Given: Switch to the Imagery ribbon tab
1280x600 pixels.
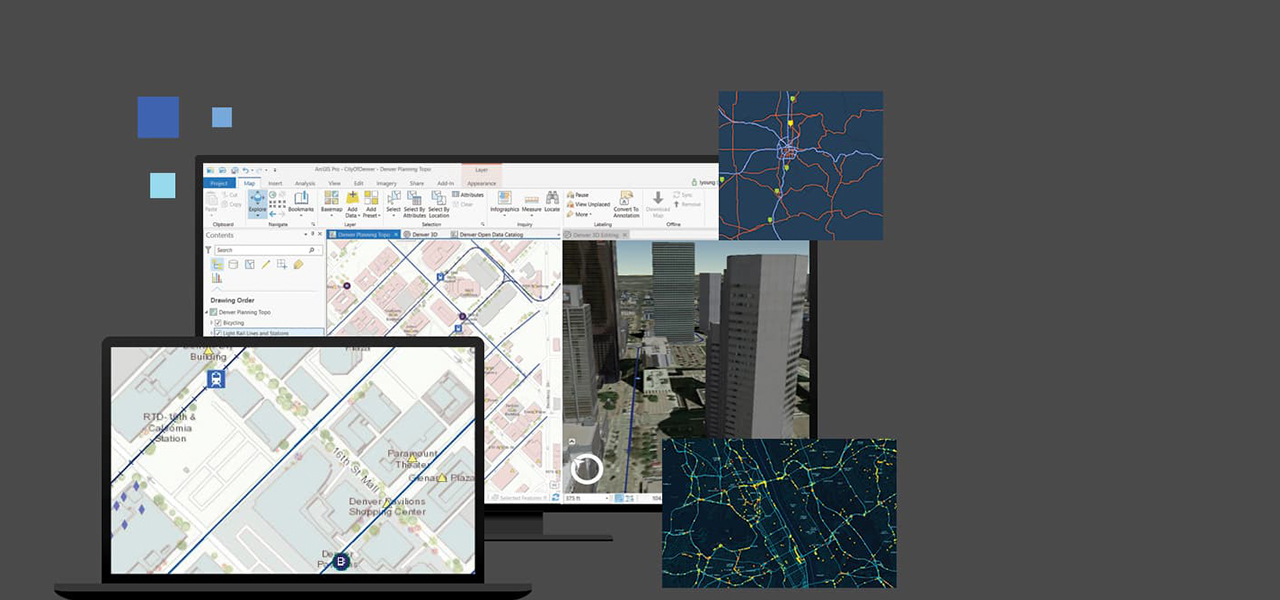Looking at the screenshot, I should pos(386,183).
